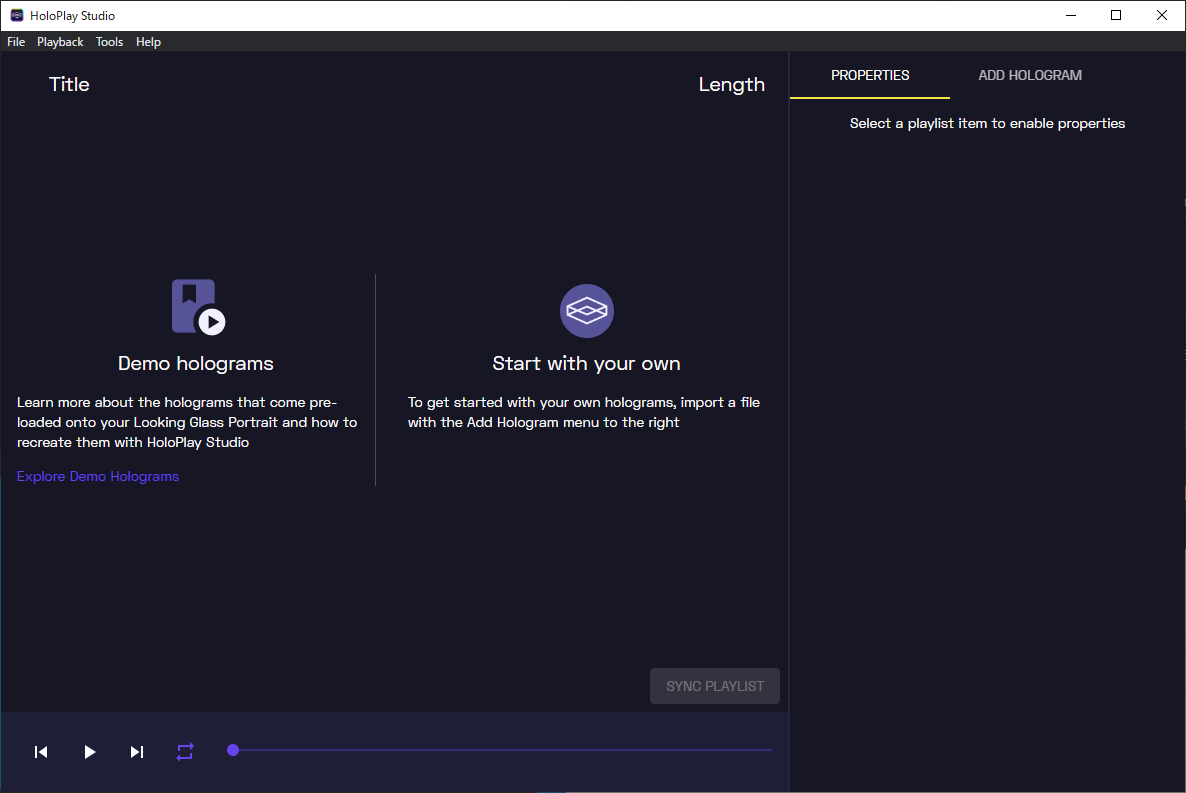1186x793 pixels.
Task: Click the HoloPlay Studio app icon in title bar
Action: (17, 15)
